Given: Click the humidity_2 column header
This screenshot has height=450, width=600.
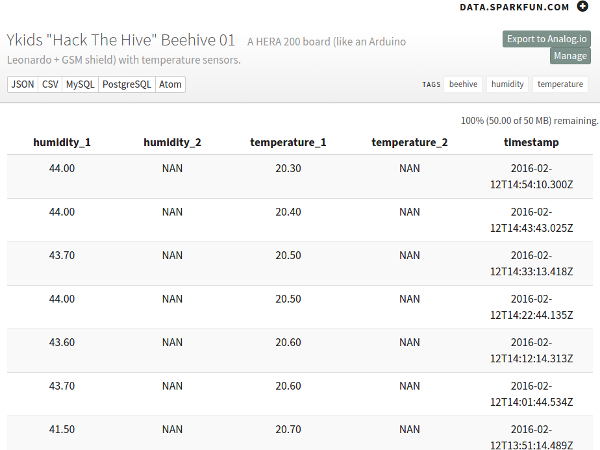Looking at the screenshot, I should 172,142.
